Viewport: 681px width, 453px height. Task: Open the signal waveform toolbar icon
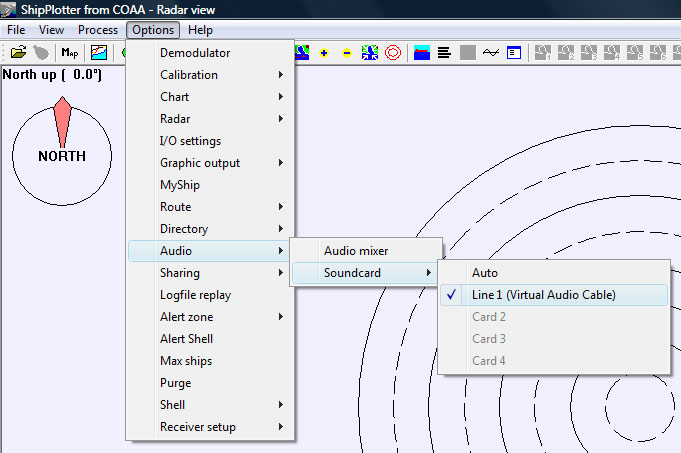491,53
